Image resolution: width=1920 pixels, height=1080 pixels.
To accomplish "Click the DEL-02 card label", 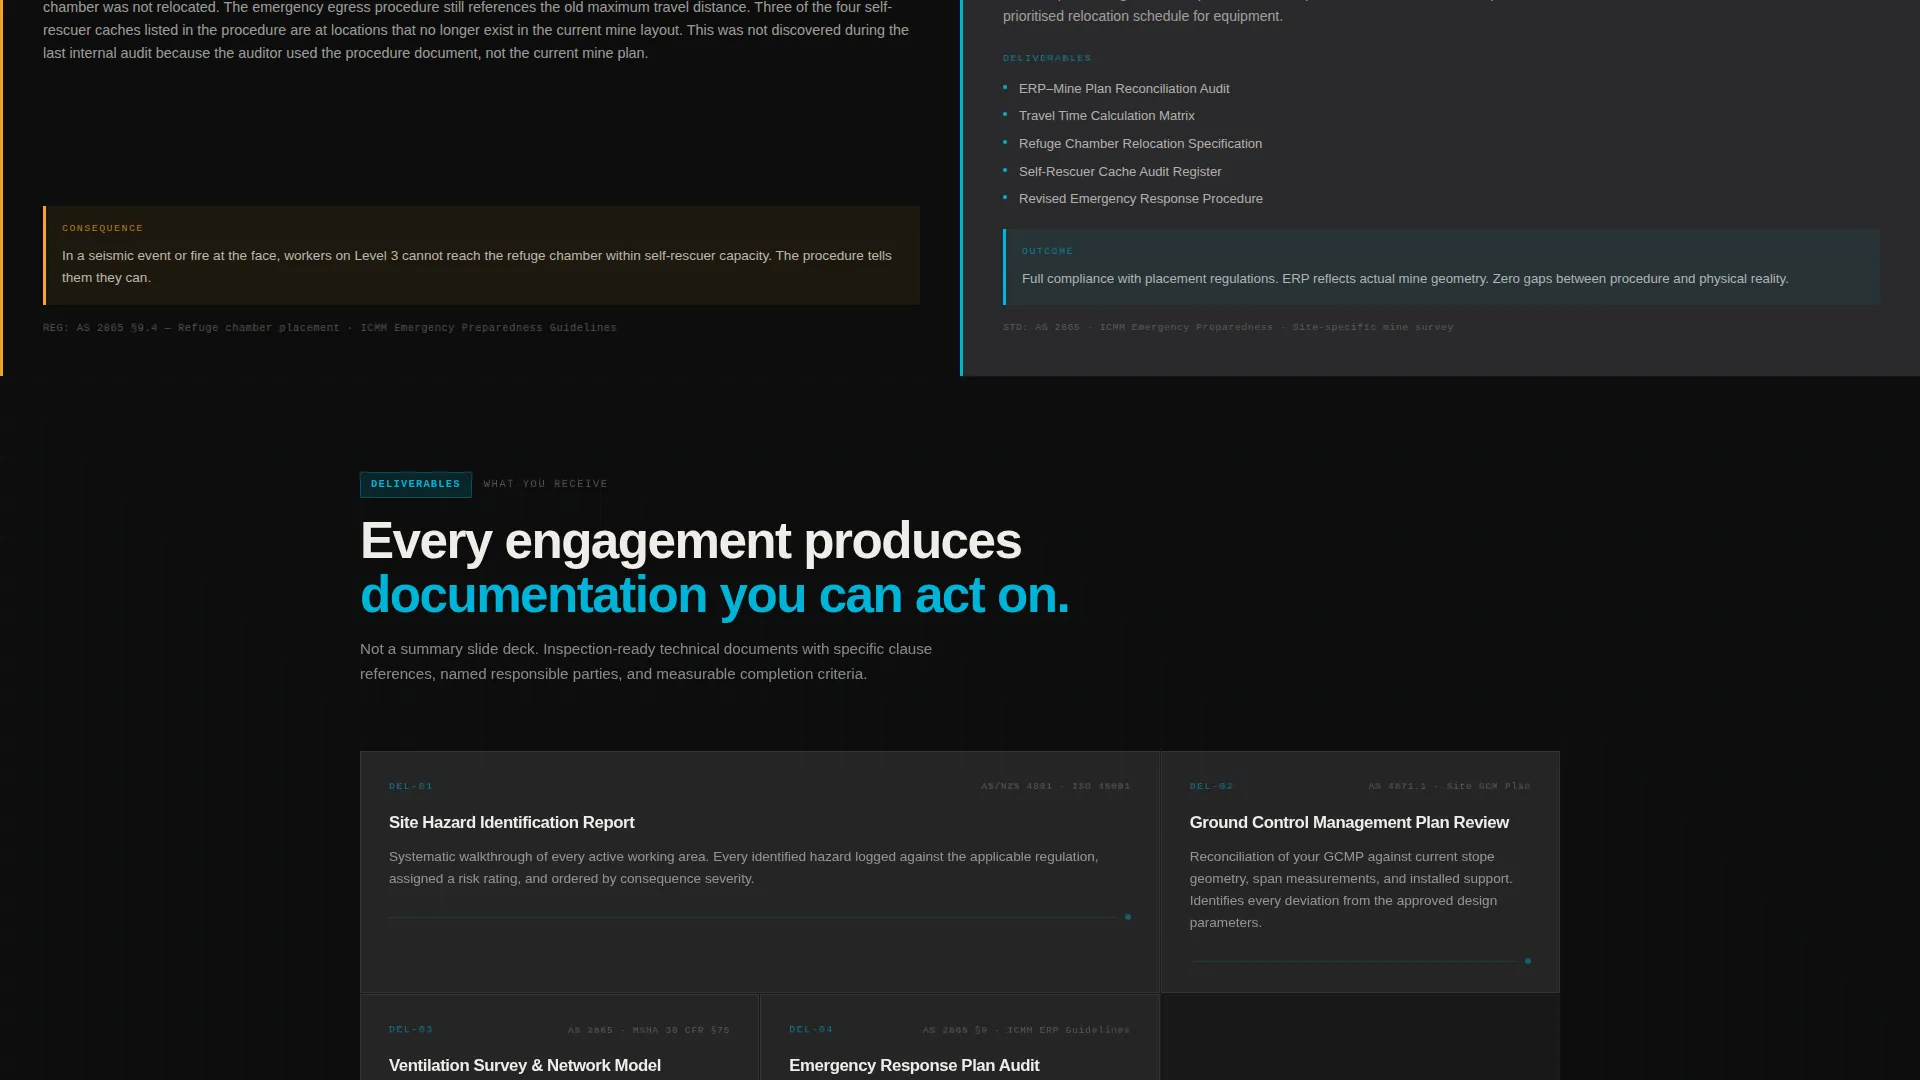I will coord(1211,786).
